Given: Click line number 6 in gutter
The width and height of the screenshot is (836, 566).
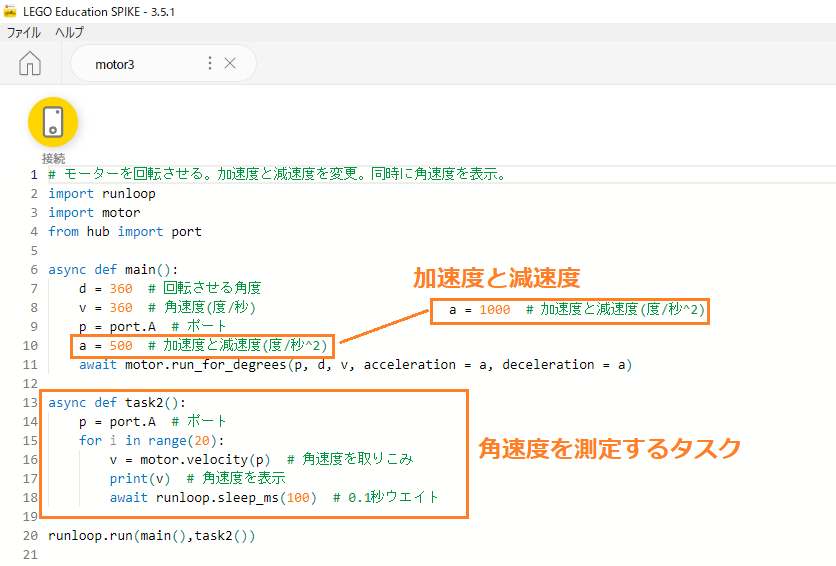Looking at the screenshot, I should (34, 270).
